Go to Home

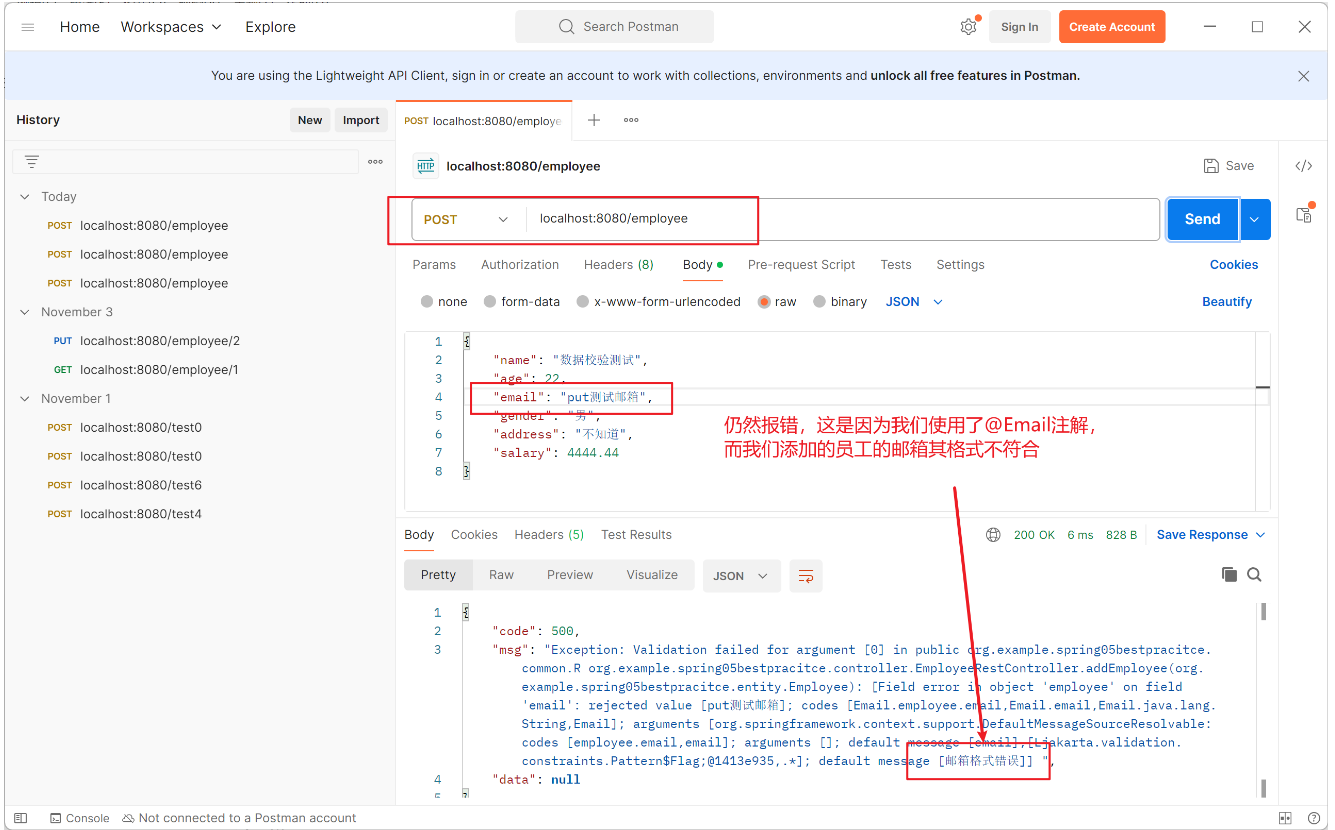tap(80, 27)
